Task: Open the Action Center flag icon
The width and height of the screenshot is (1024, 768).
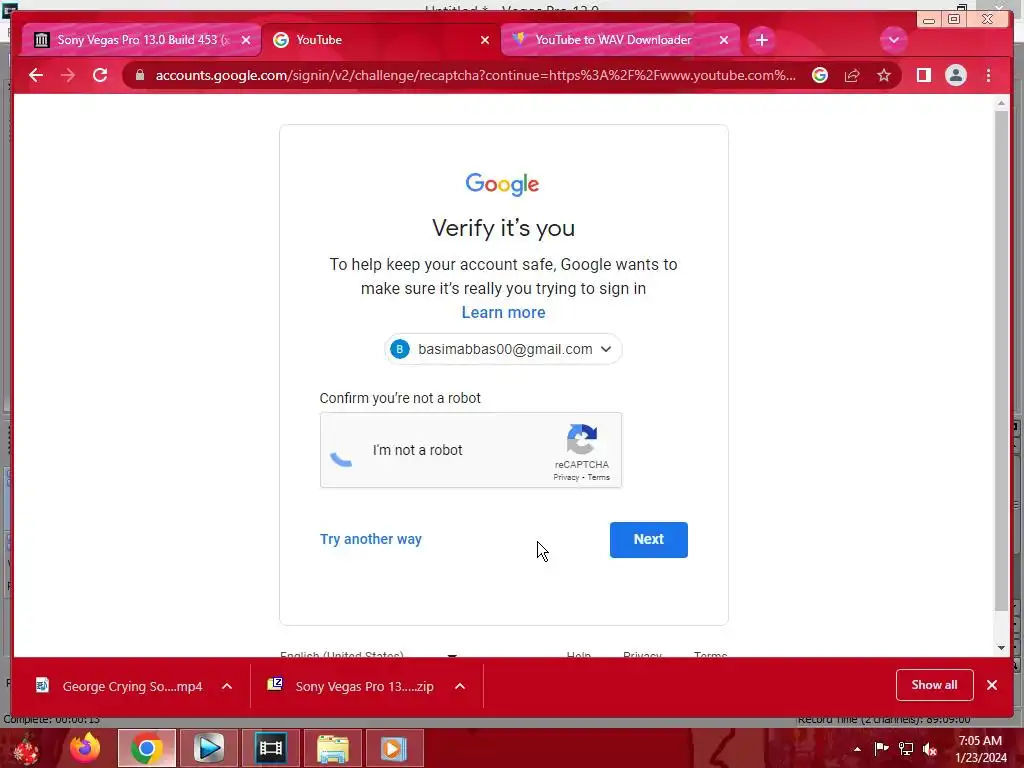Action: click(881, 748)
